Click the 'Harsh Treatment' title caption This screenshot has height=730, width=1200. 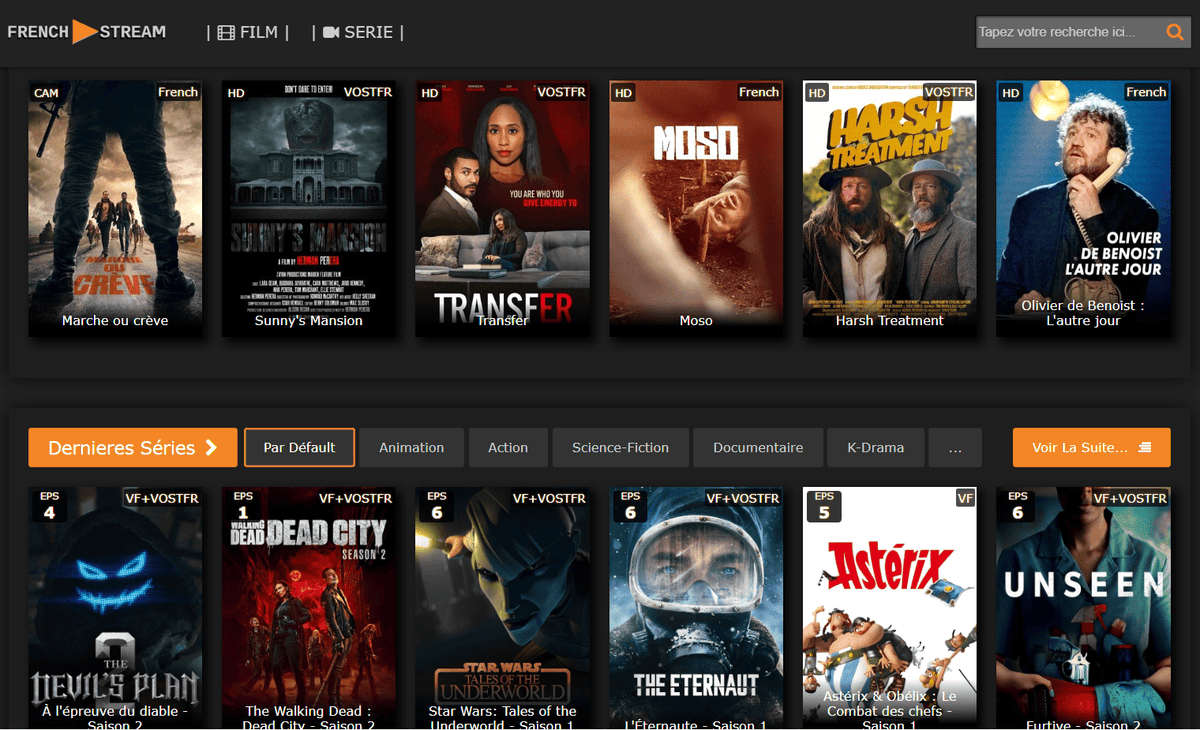click(x=890, y=321)
